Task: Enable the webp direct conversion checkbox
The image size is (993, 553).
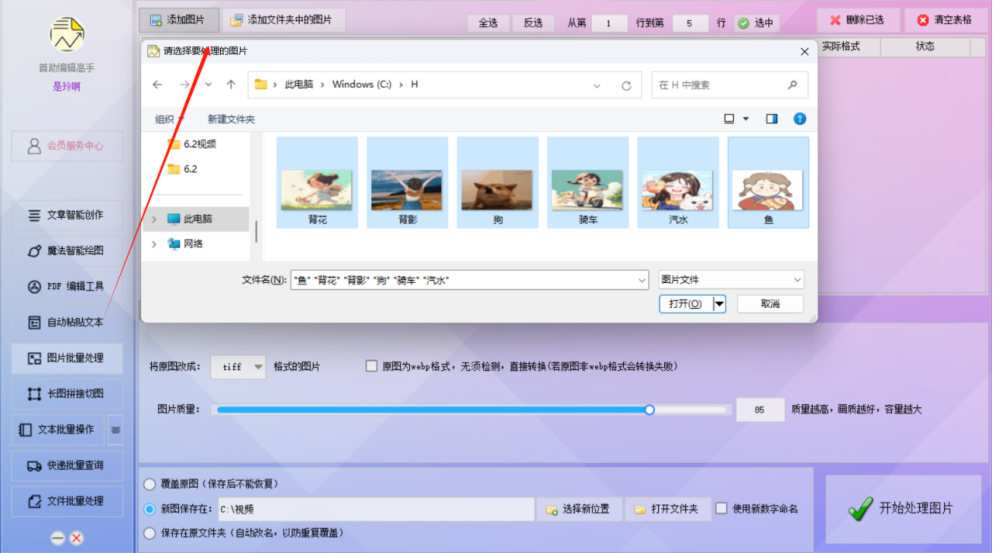Action: coord(371,365)
